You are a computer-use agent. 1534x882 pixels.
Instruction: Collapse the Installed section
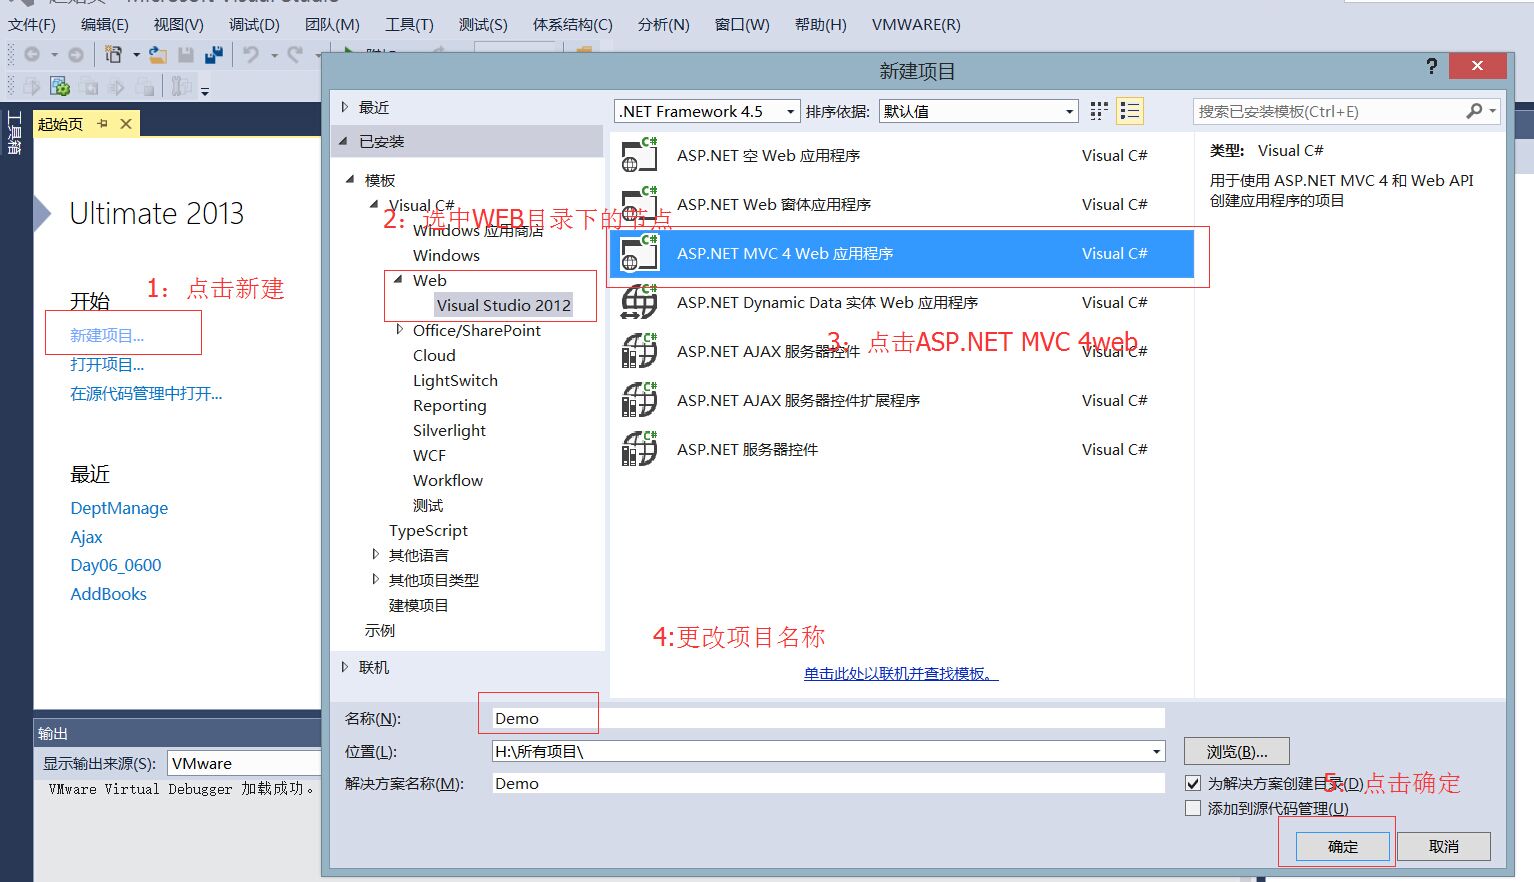[344, 141]
